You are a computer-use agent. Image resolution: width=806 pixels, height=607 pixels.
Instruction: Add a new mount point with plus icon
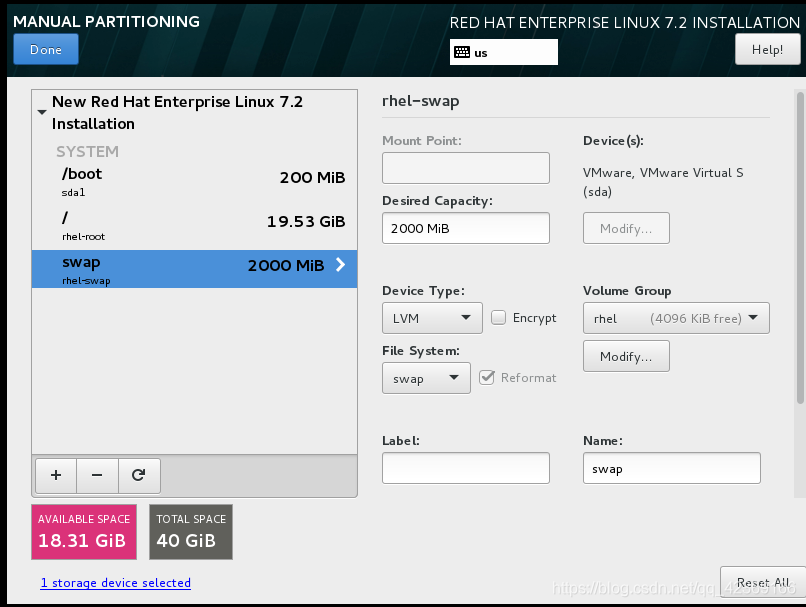[x=56, y=475]
